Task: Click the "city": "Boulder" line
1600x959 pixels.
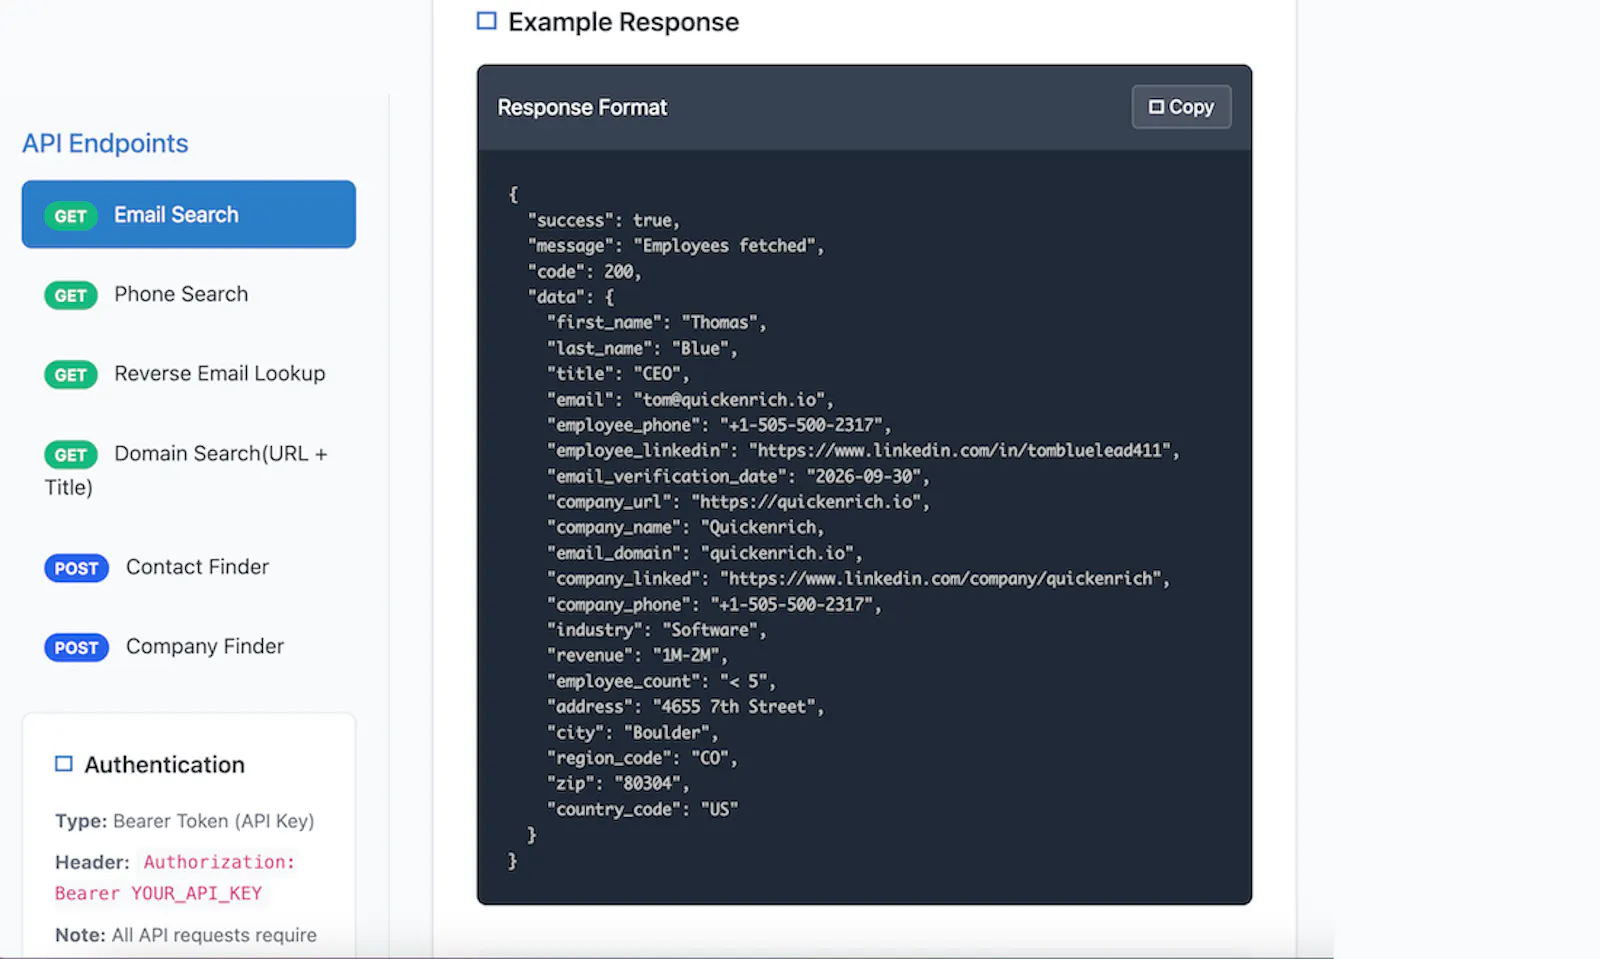Action: pyautogui.click(x=633, y=733)
